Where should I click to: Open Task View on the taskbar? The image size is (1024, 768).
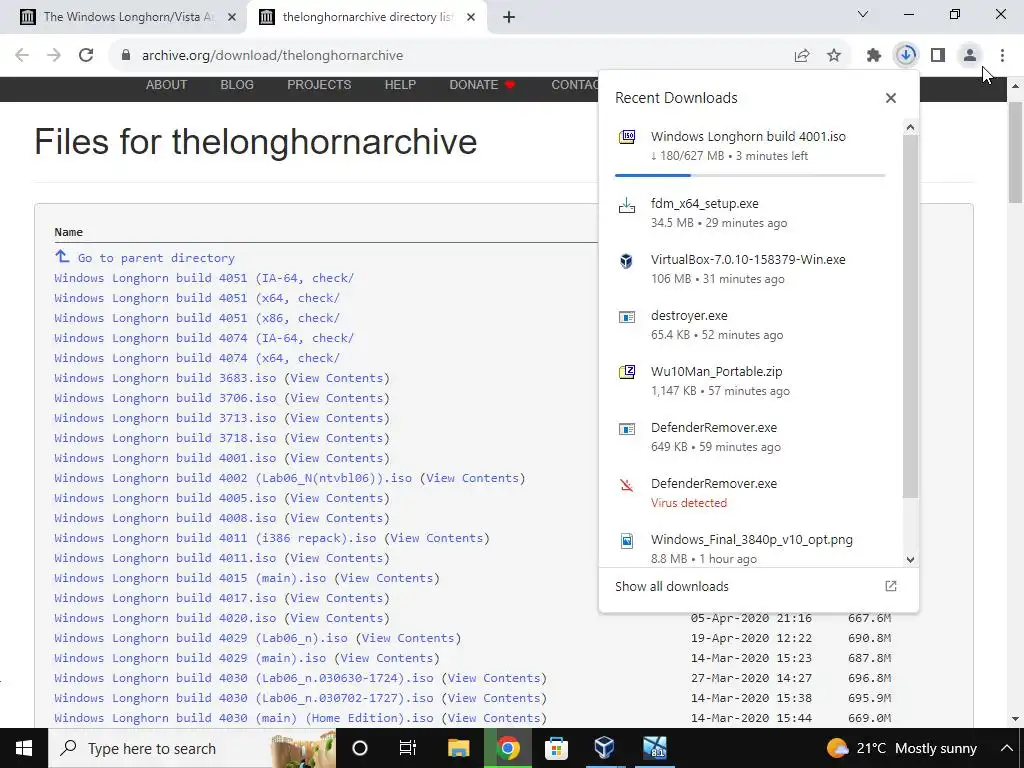pyautogui.click(x=408, y=748)
